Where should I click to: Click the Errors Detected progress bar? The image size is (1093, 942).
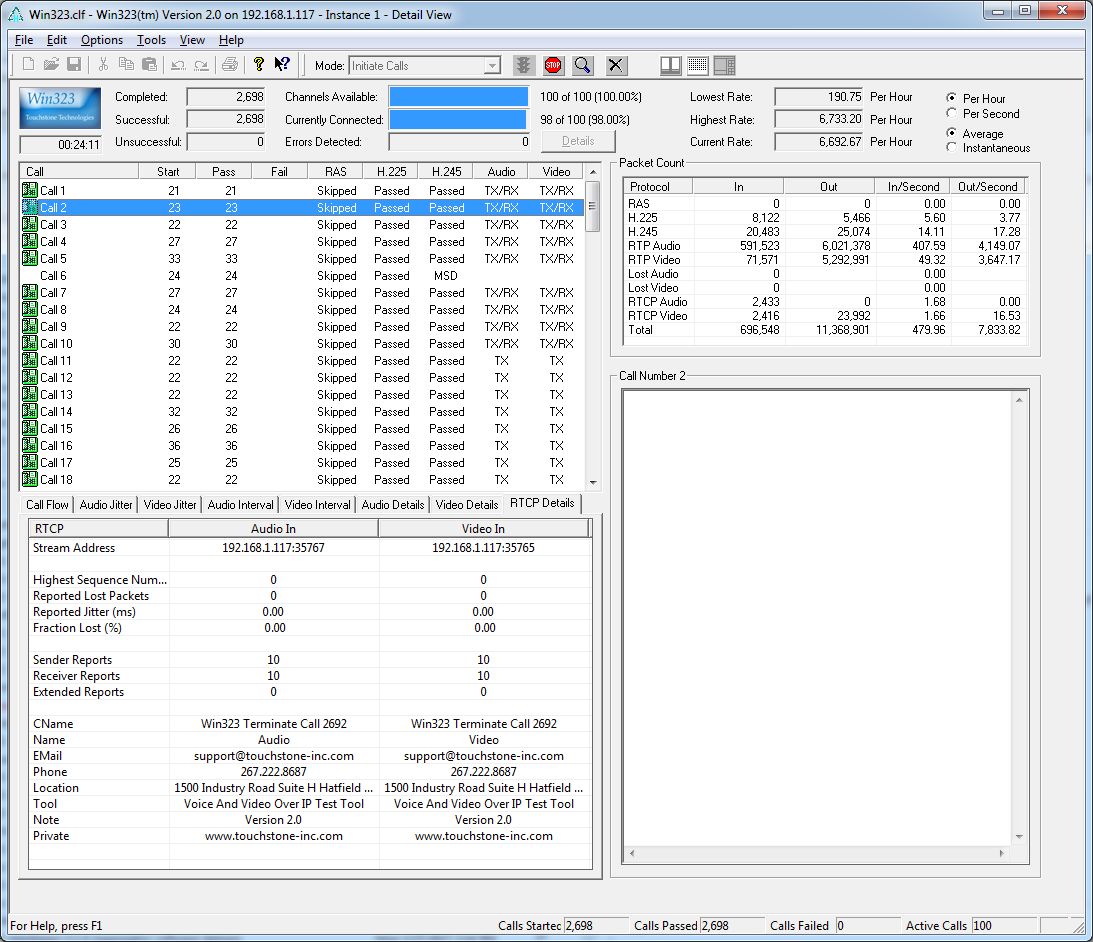click(460, 142)
